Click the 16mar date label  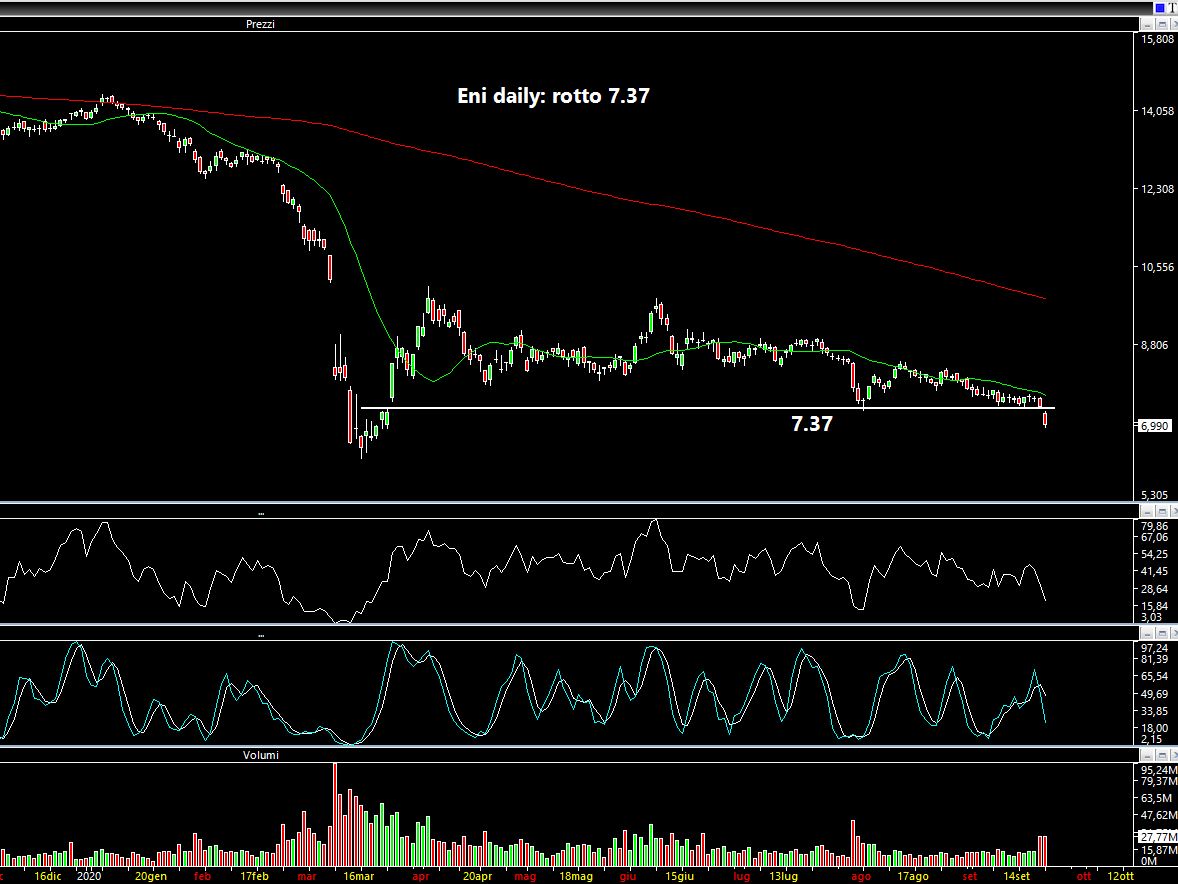click(358, 876)
